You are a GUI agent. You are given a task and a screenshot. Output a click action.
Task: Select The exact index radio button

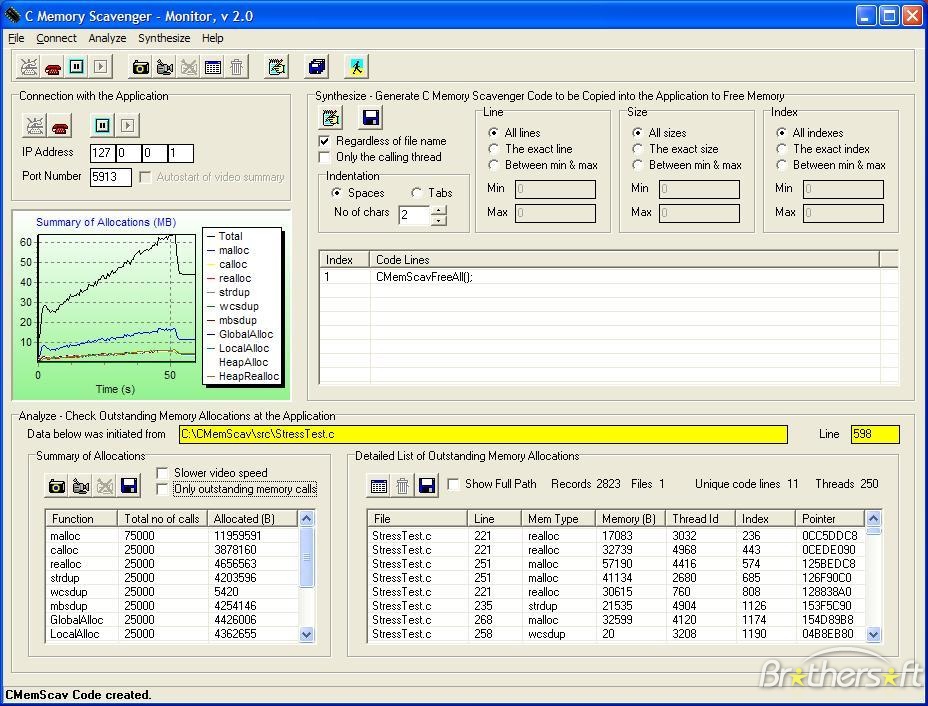(x=781, y=149)
